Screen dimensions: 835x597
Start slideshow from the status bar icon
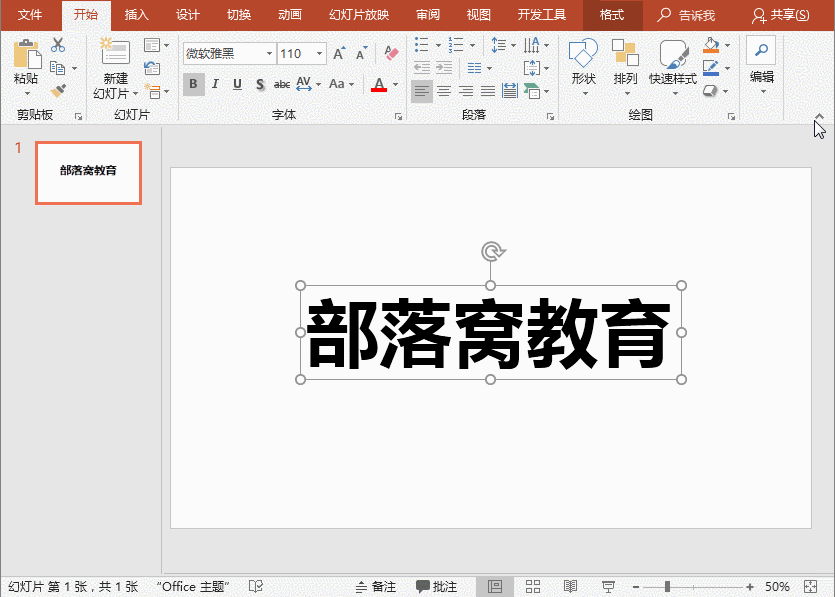(x=608, y=586)
